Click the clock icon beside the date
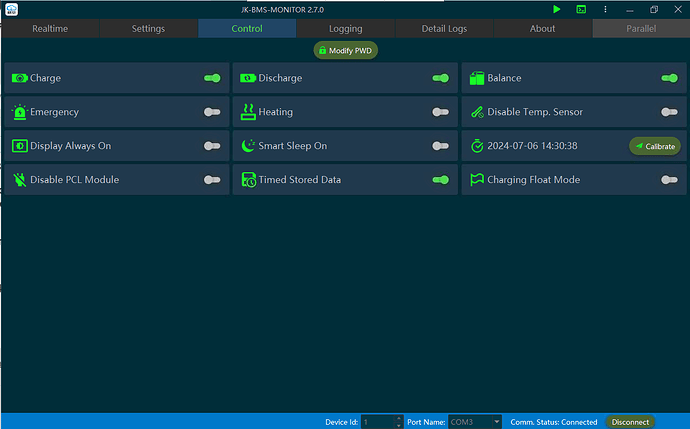Image resolution: width=690 pixels, height=429 pixels. (x=477, y=146)
